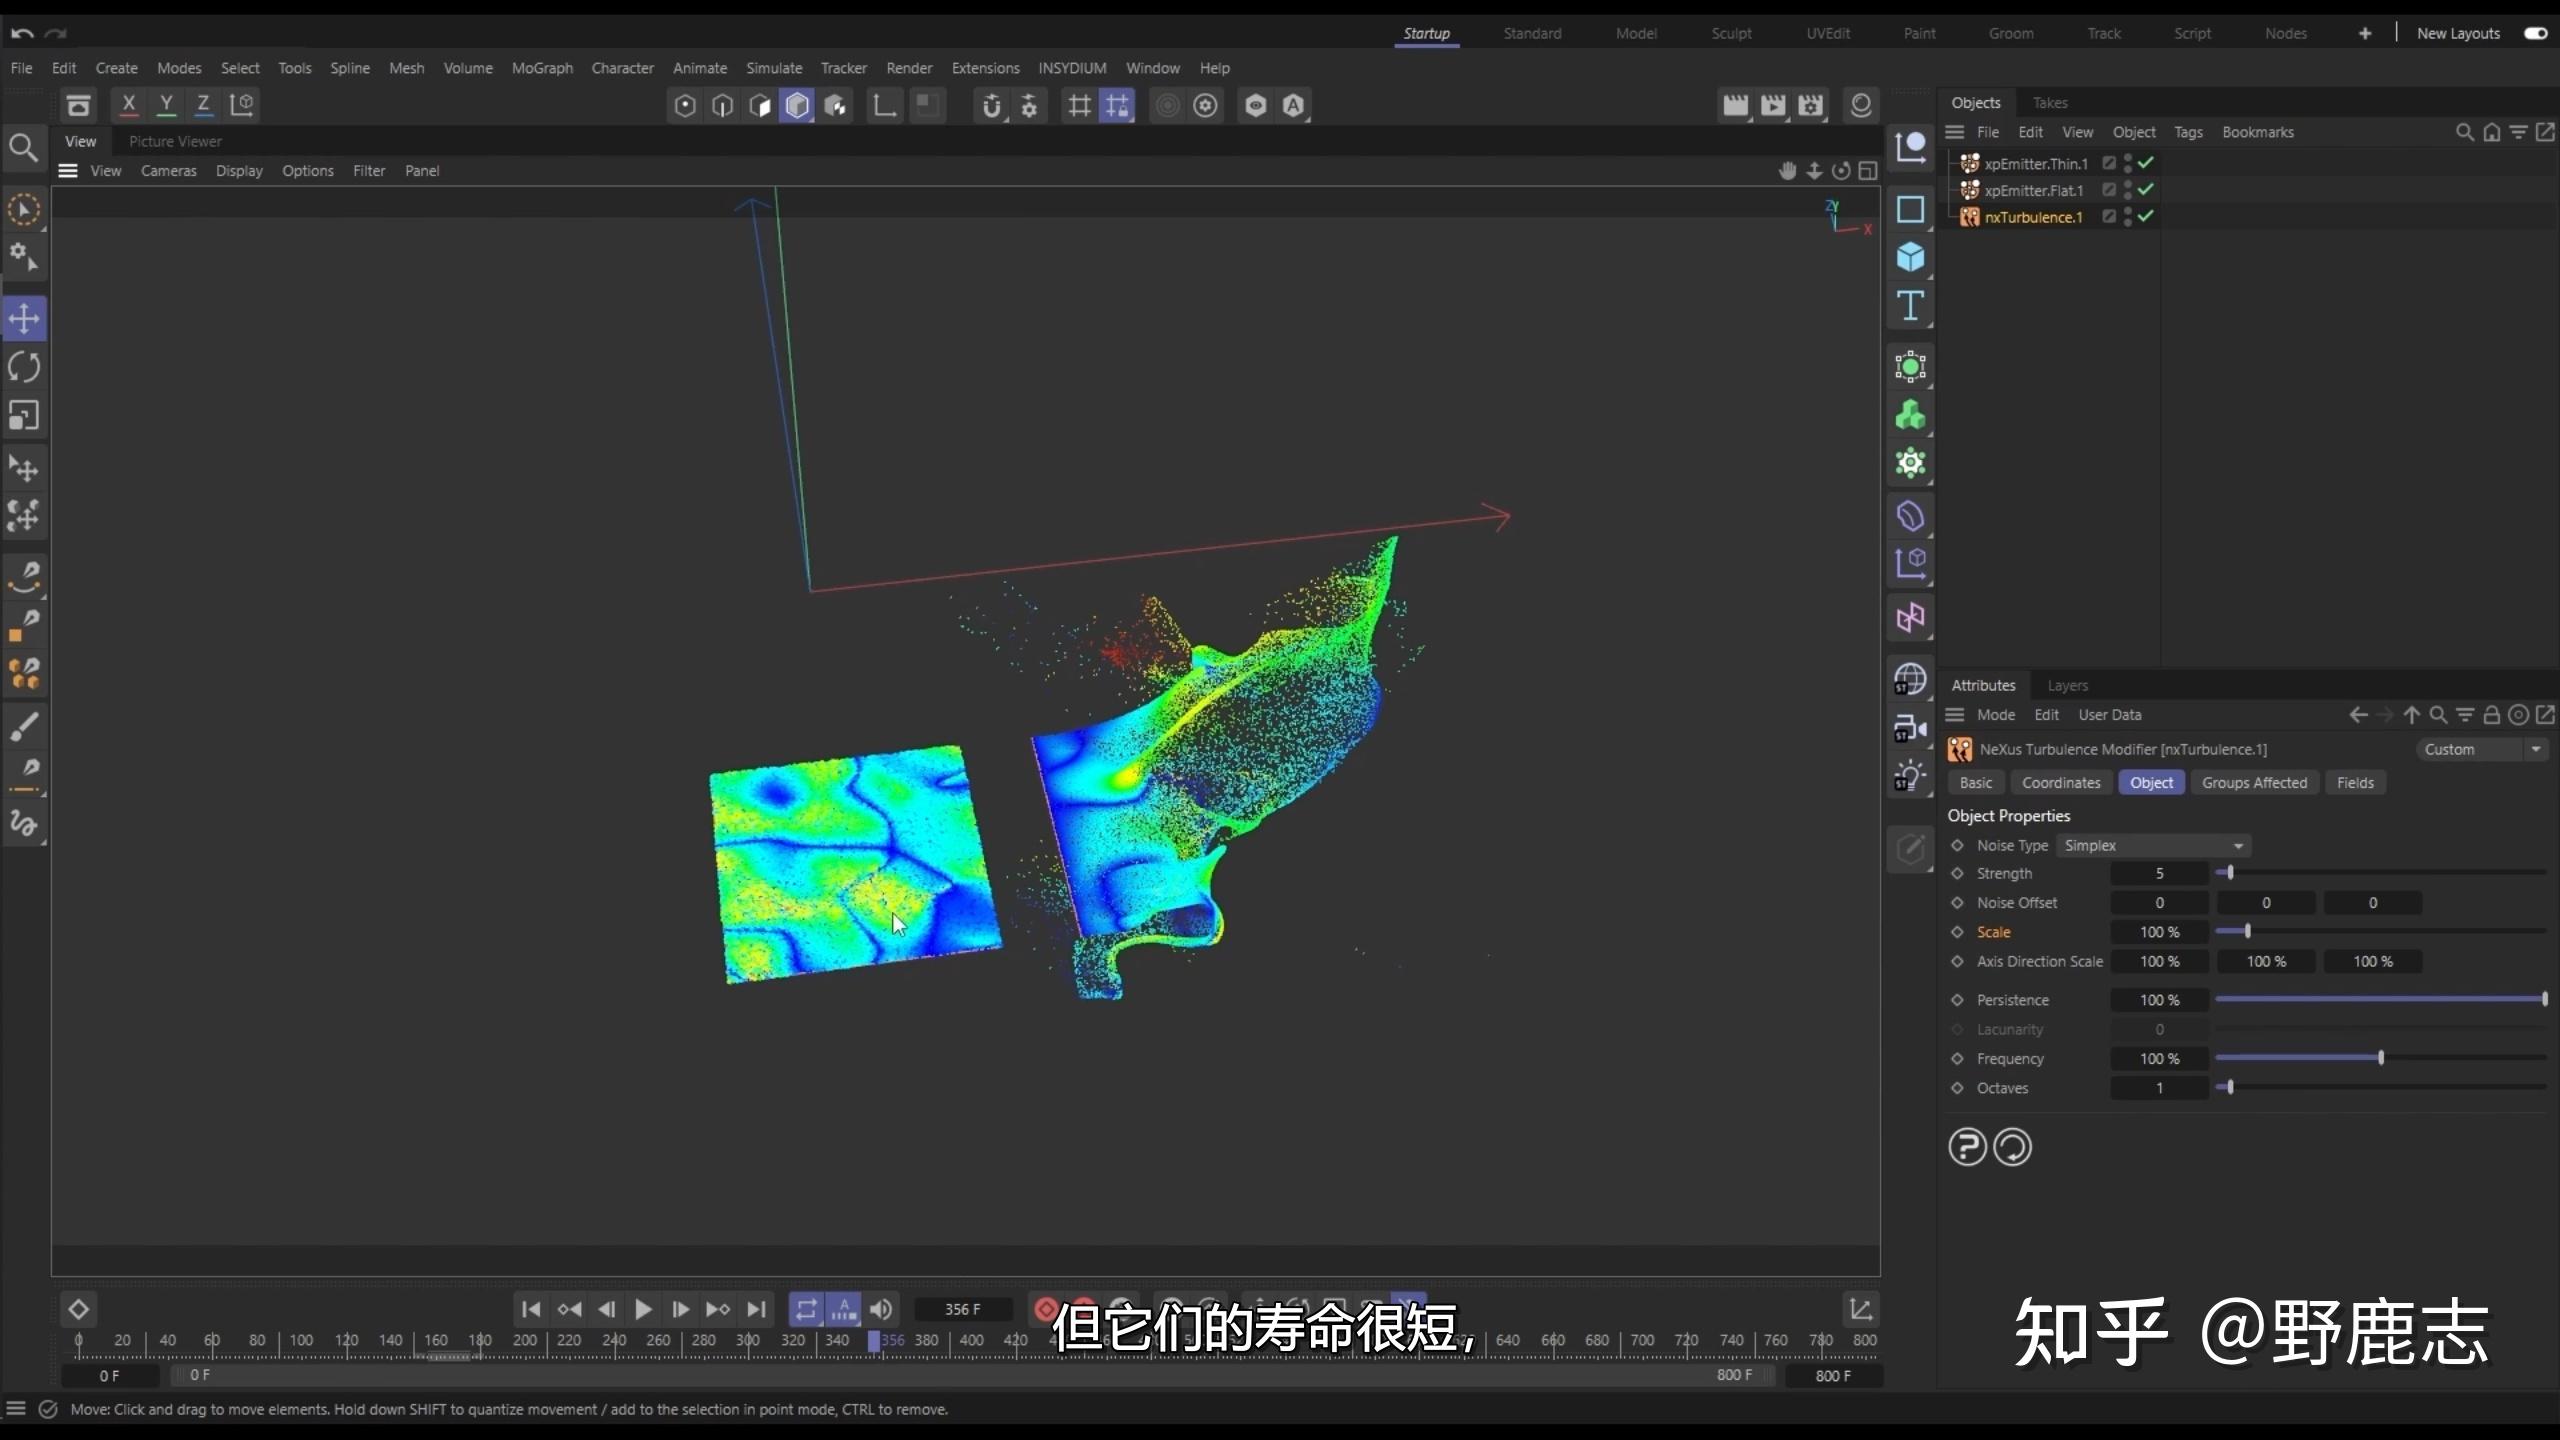This screenshot has height=1440, width=2560.
Task: Open the Noise Type Simplex dropdown
Action: click(2153, 845)
